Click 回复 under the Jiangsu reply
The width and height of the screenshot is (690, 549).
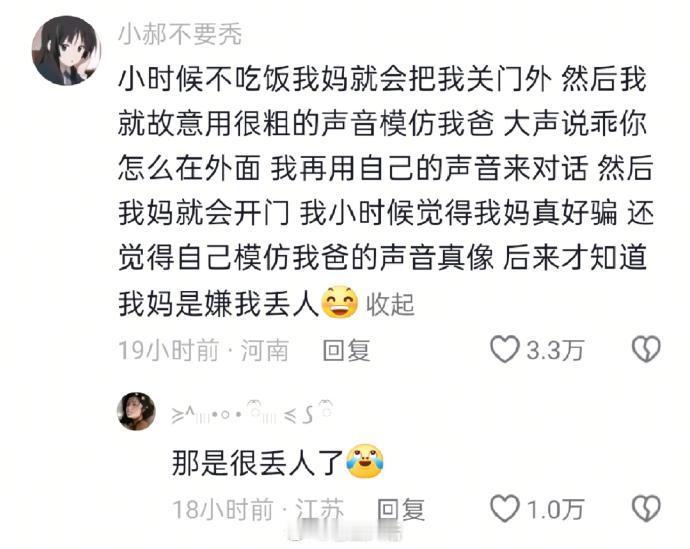[401, 510]
